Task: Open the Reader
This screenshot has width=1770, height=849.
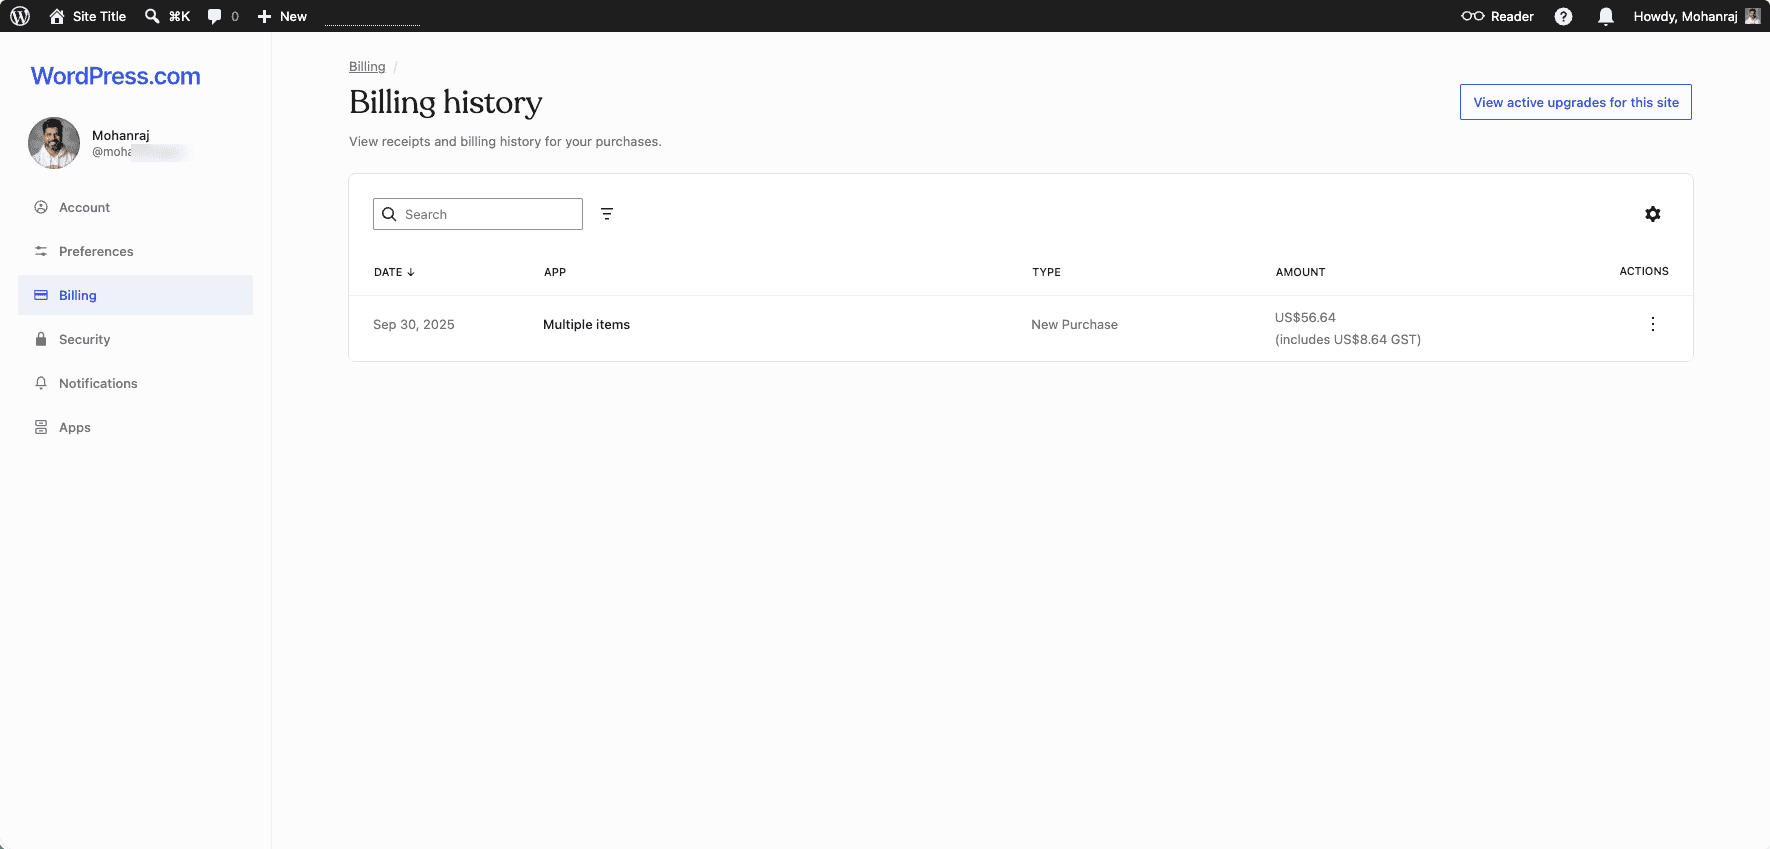Action: pos(1497,16)
